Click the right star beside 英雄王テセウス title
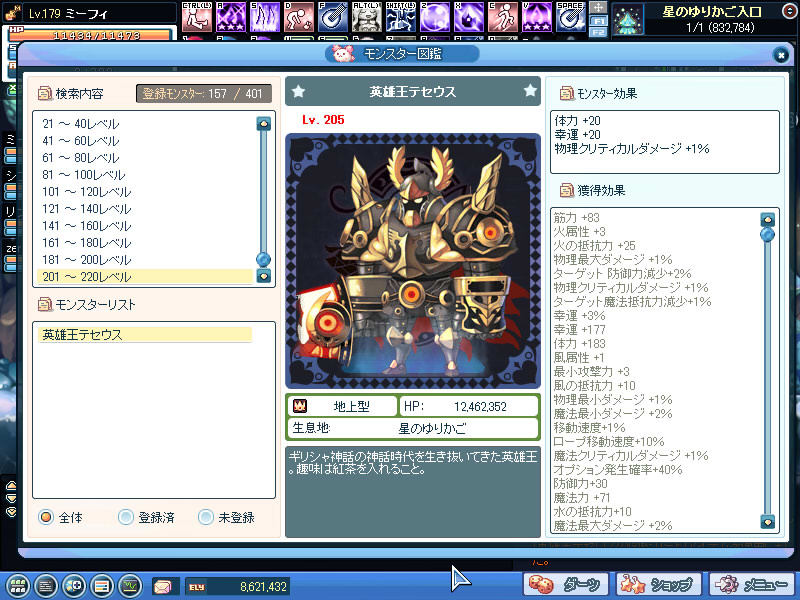800x600 pixels. pyautogui.click(x=530, y=90)
